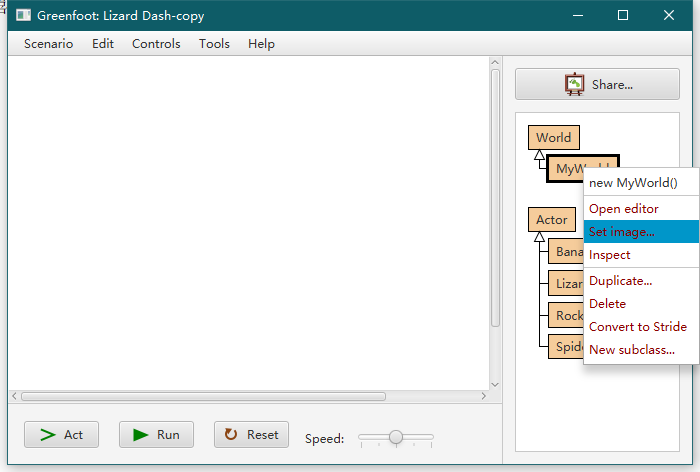Select the World class box
This screenshot has height=472, width=700.
pos(554,138)
